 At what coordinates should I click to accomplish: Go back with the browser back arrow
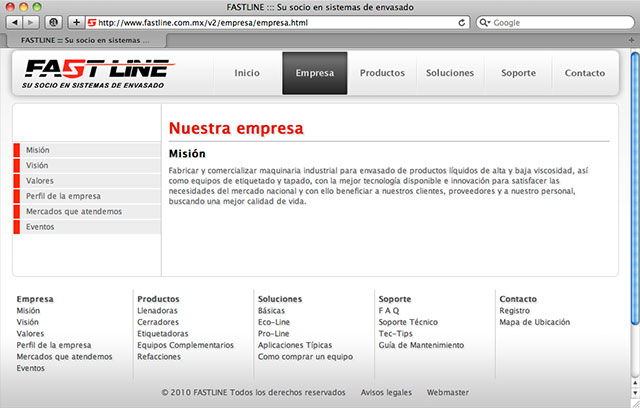point(15,22)
